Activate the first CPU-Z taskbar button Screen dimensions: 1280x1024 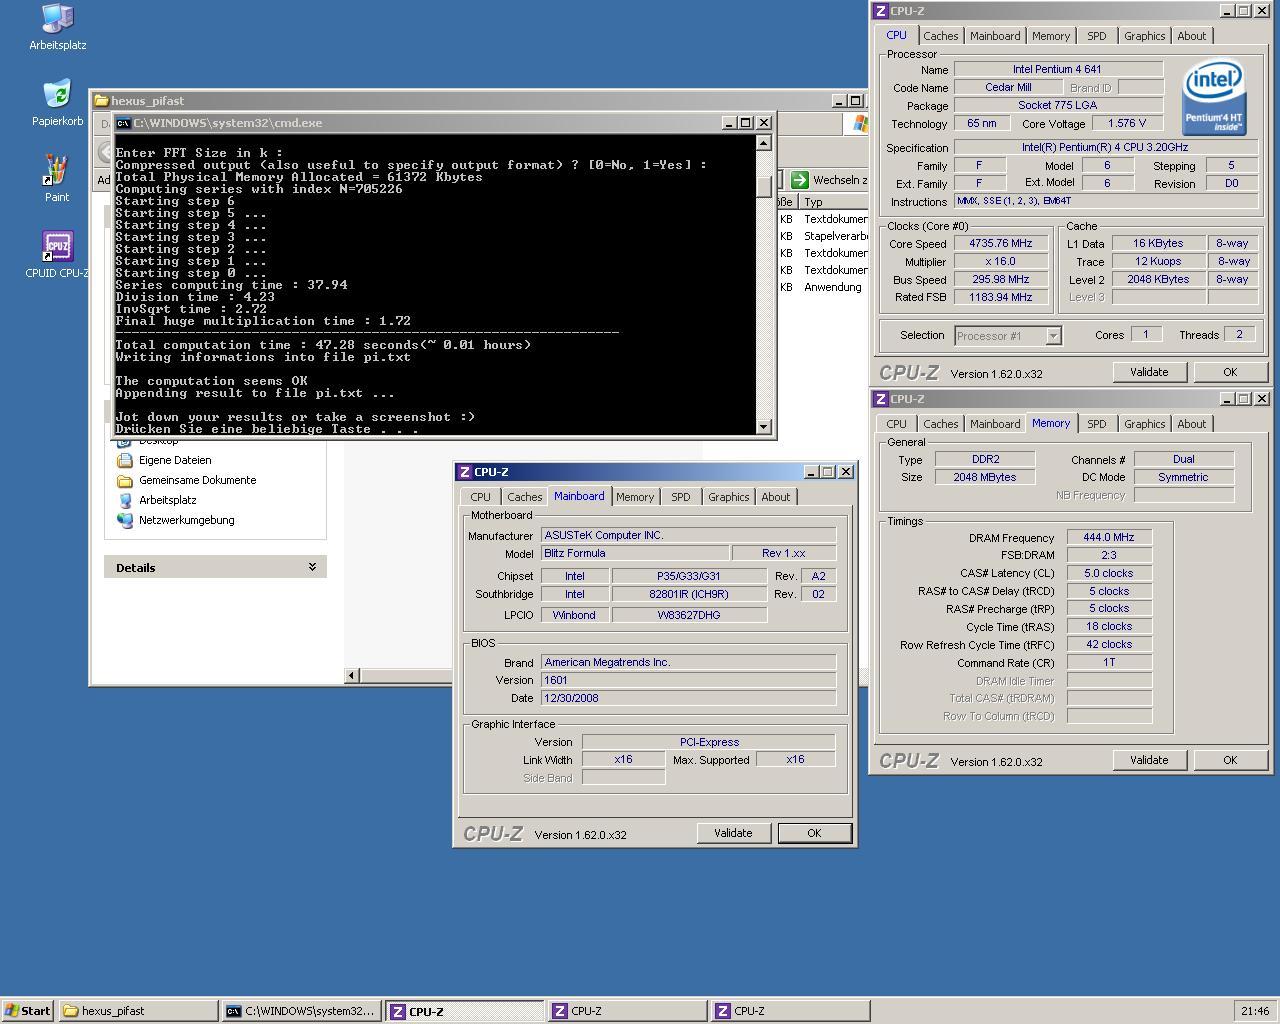point(465,1011)
